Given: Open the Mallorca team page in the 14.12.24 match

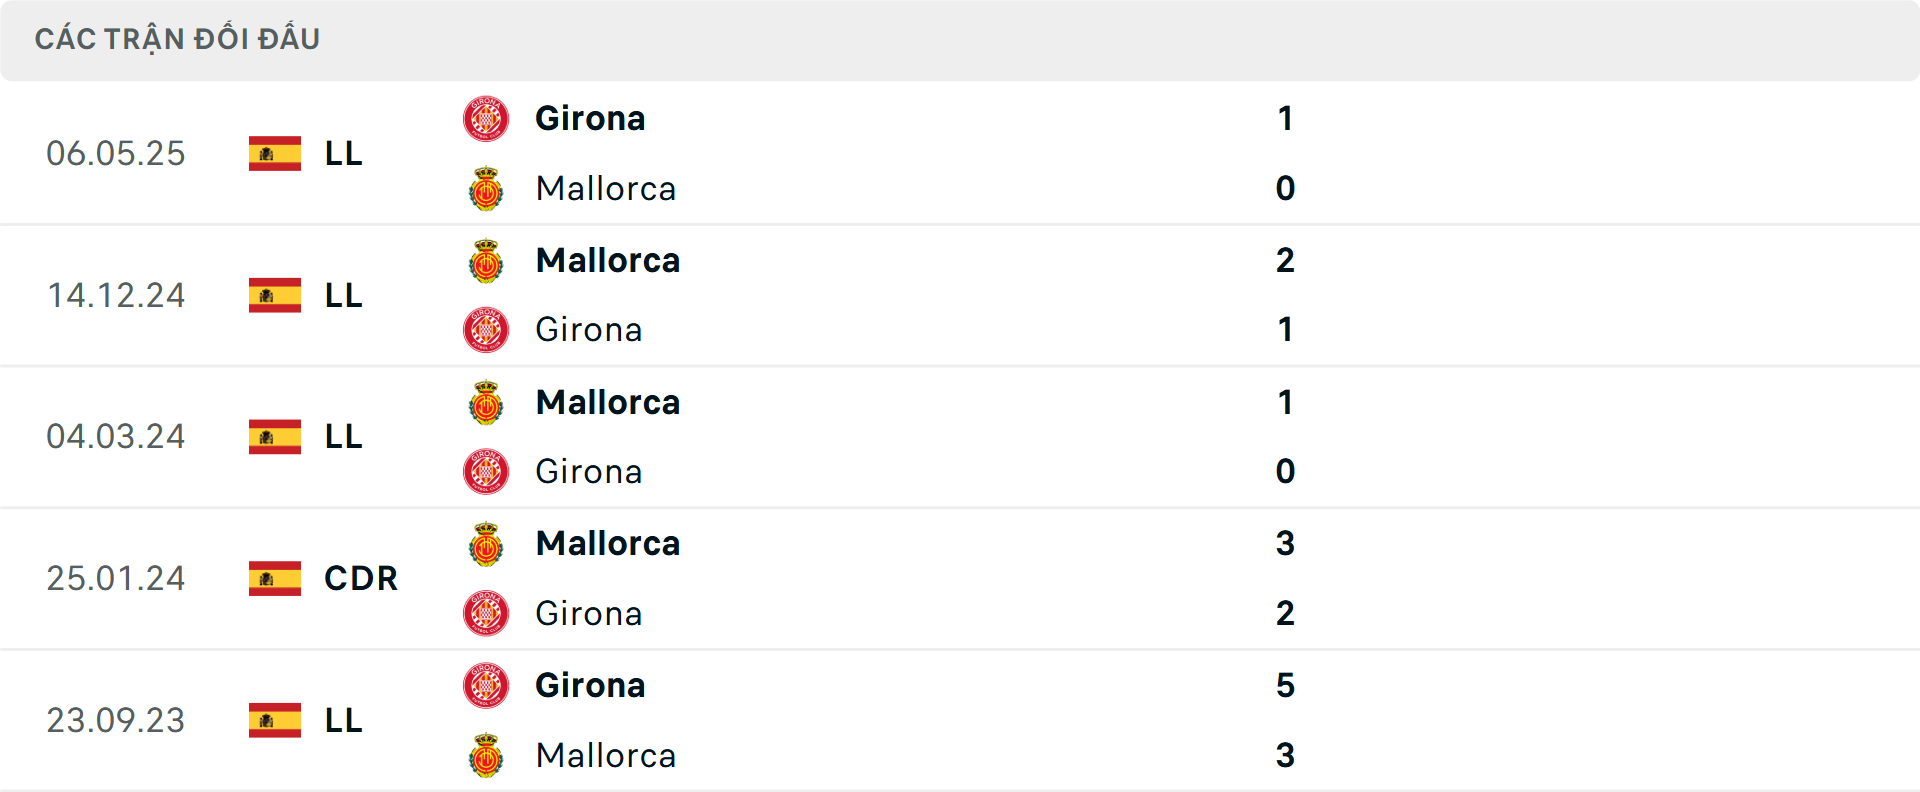Looking at the screenshot, I should (x=607, y=260).
